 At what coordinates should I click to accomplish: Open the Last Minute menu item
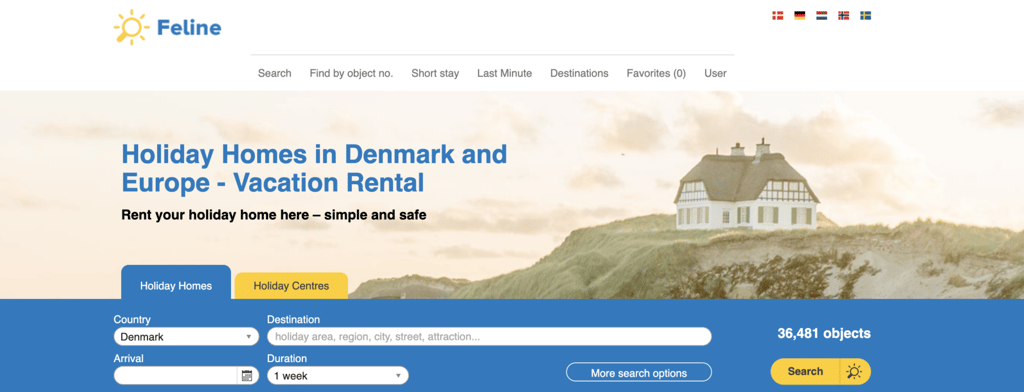pyautogui.click(x=504, y=73)
